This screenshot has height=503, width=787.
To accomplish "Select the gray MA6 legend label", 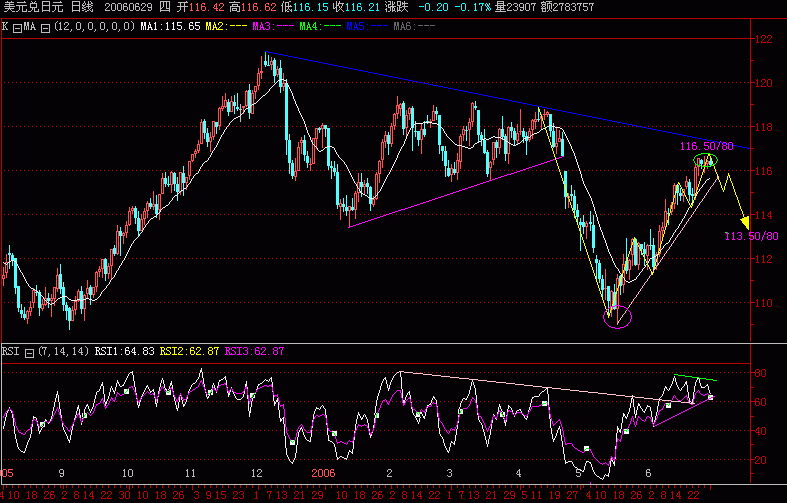I will coord(414,27).
